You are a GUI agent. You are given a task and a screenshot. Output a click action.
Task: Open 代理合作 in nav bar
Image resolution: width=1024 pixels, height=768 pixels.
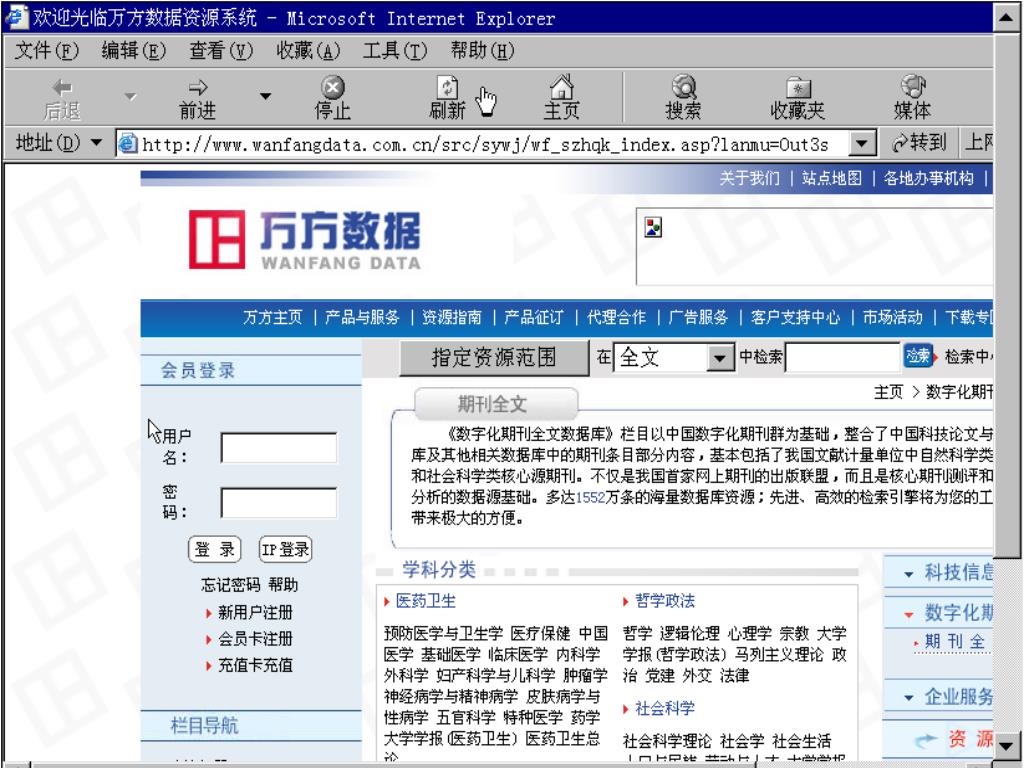point(616,317)
